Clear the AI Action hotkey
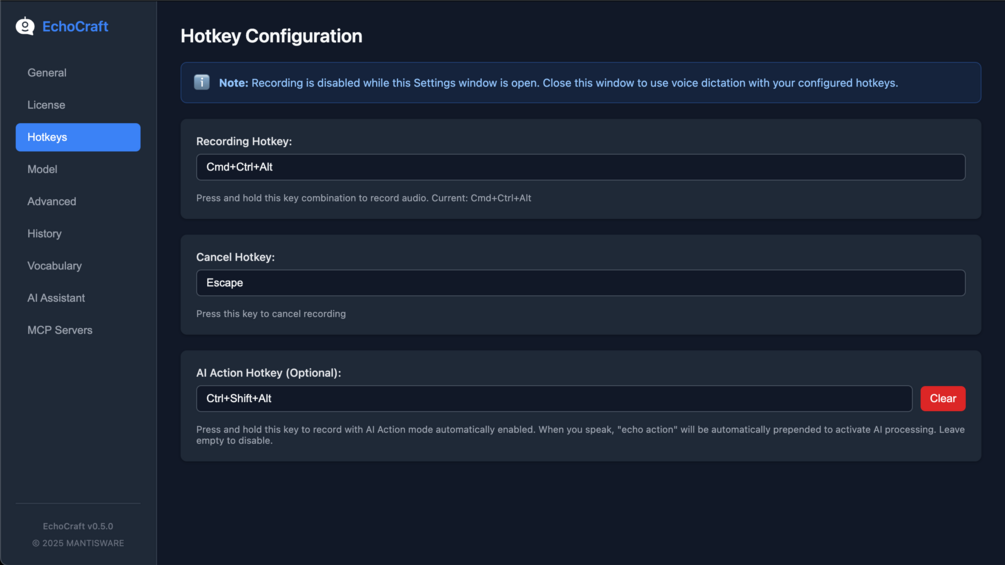The height and width of the screenshot is (565, 1005). pos(942,399)
